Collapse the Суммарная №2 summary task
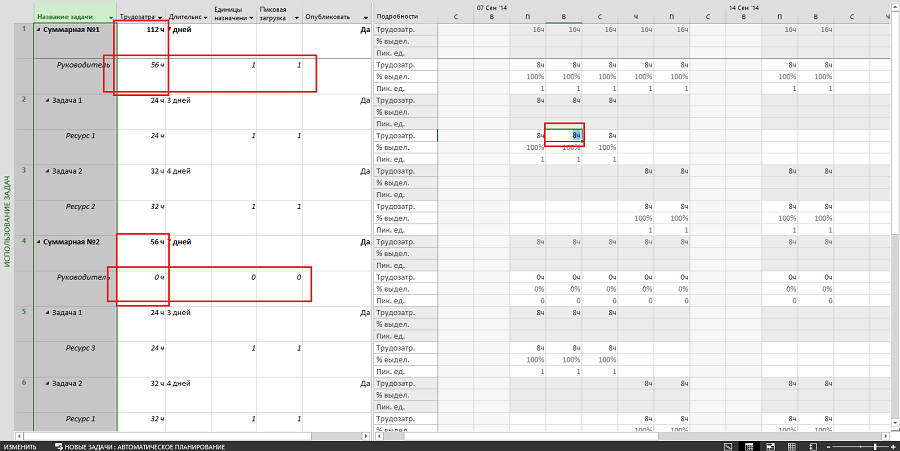Viewport: 900px width, 451px height. (x=38, y=242)
